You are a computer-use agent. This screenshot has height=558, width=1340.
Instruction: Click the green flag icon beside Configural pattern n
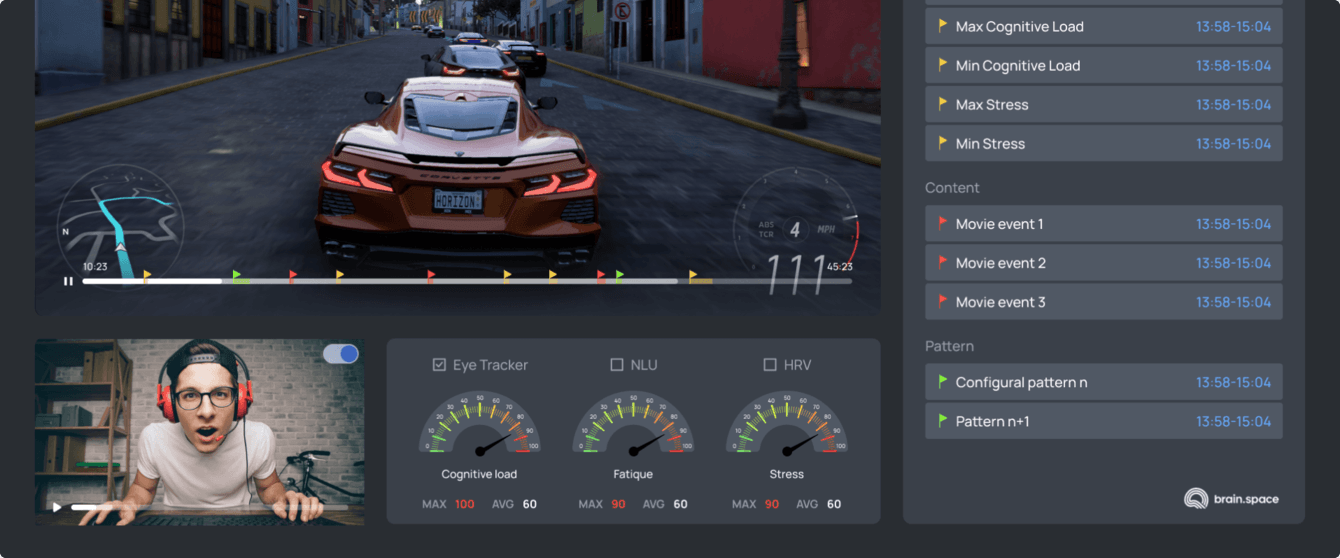tap(942, 381)
